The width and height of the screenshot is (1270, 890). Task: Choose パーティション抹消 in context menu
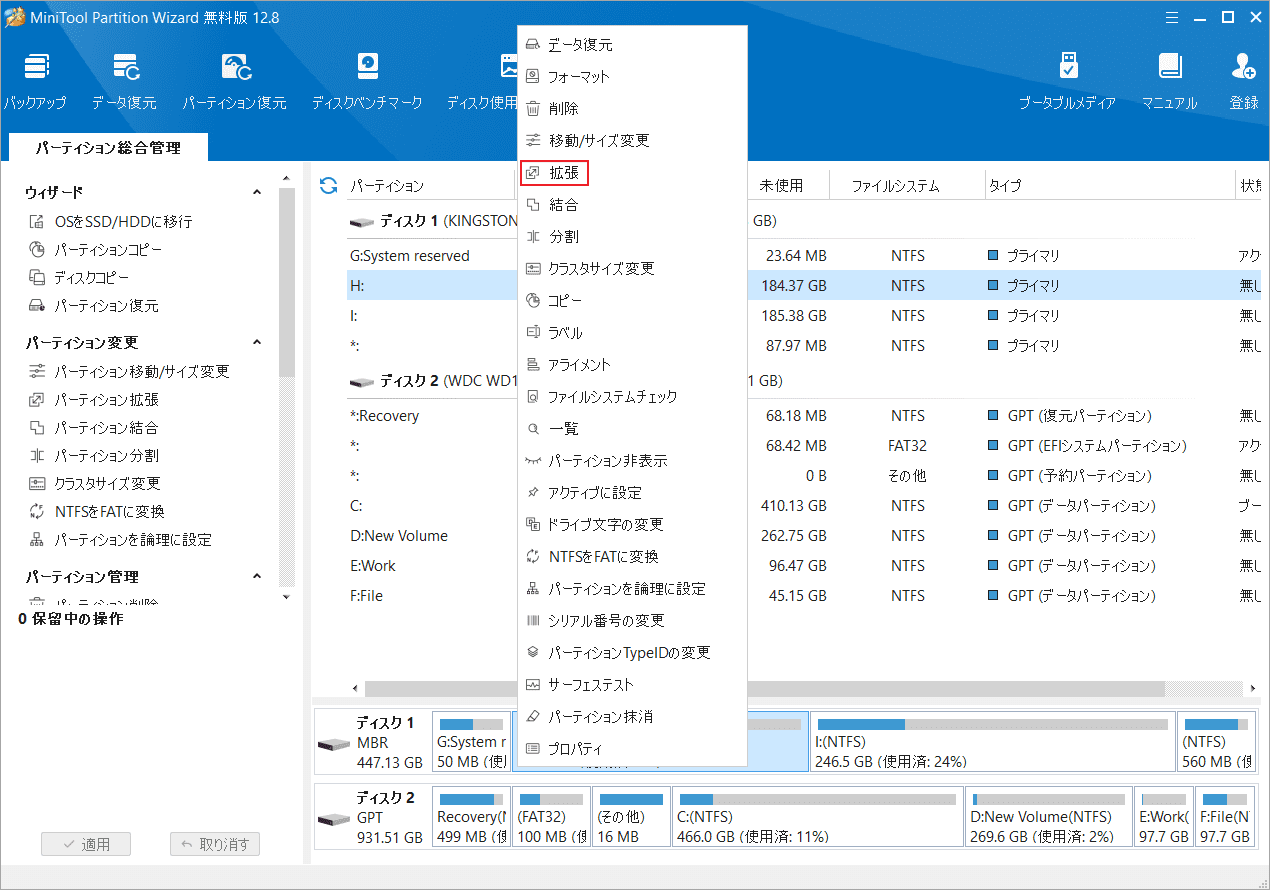(x=632, y=717)
